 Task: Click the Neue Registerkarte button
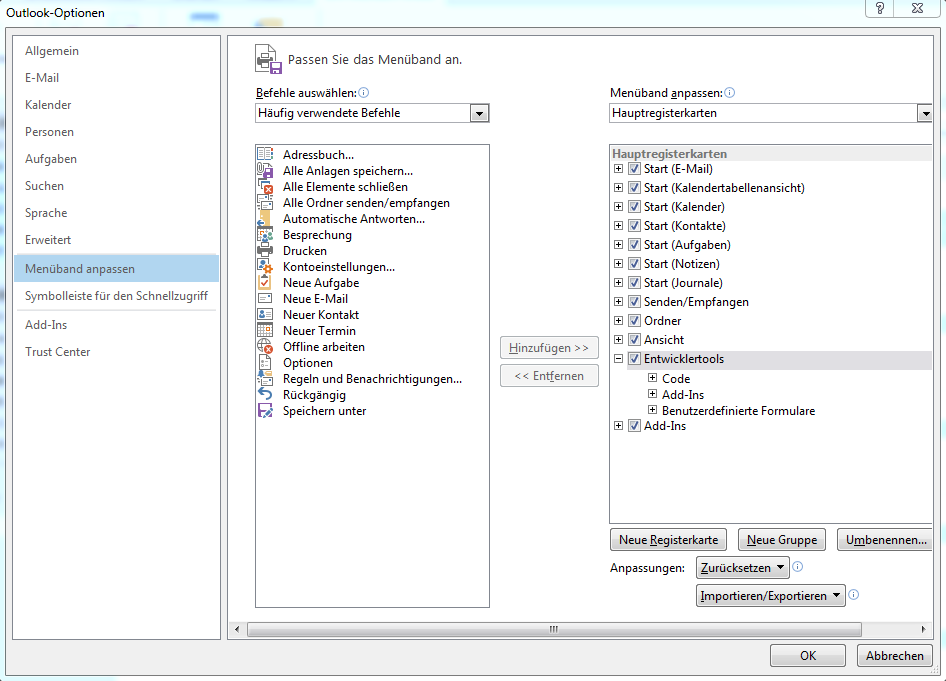[668, 540]
